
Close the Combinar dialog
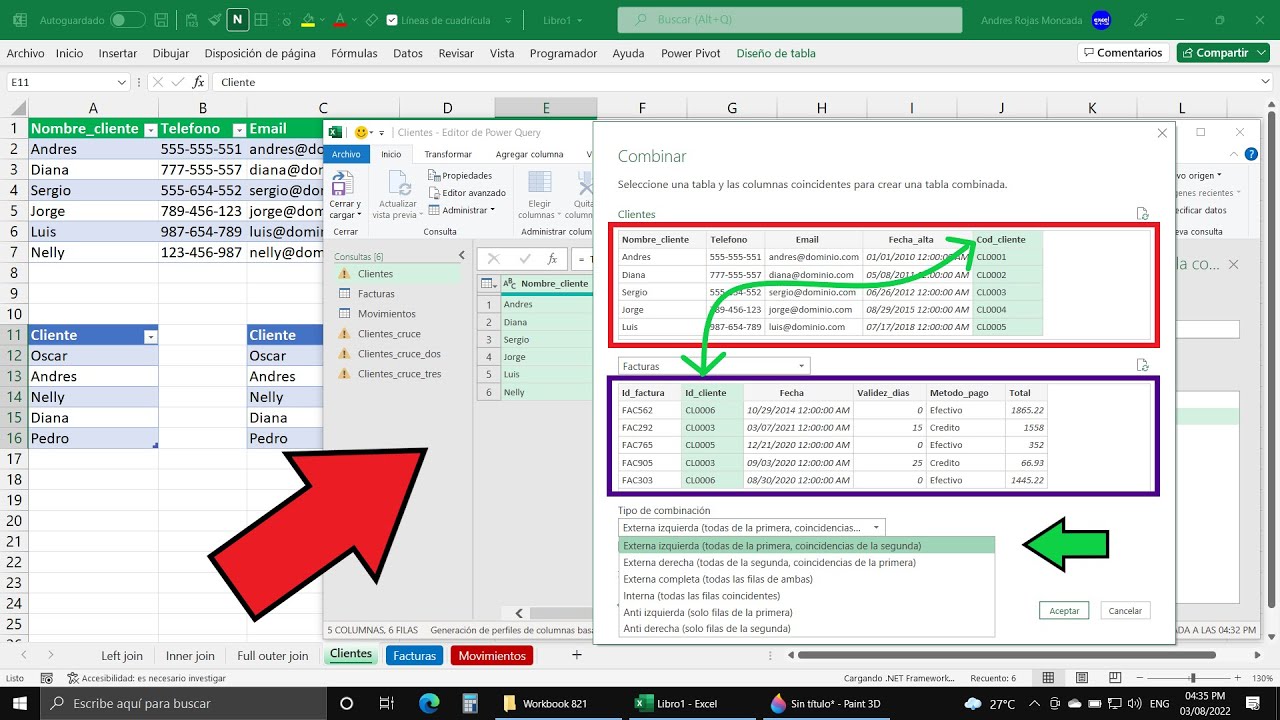click(1162, 133)
